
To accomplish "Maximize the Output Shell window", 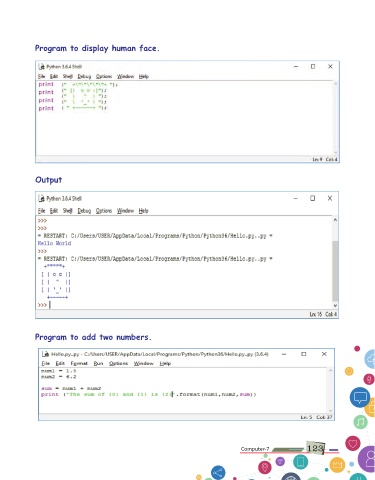I will [x=312, y=198].
